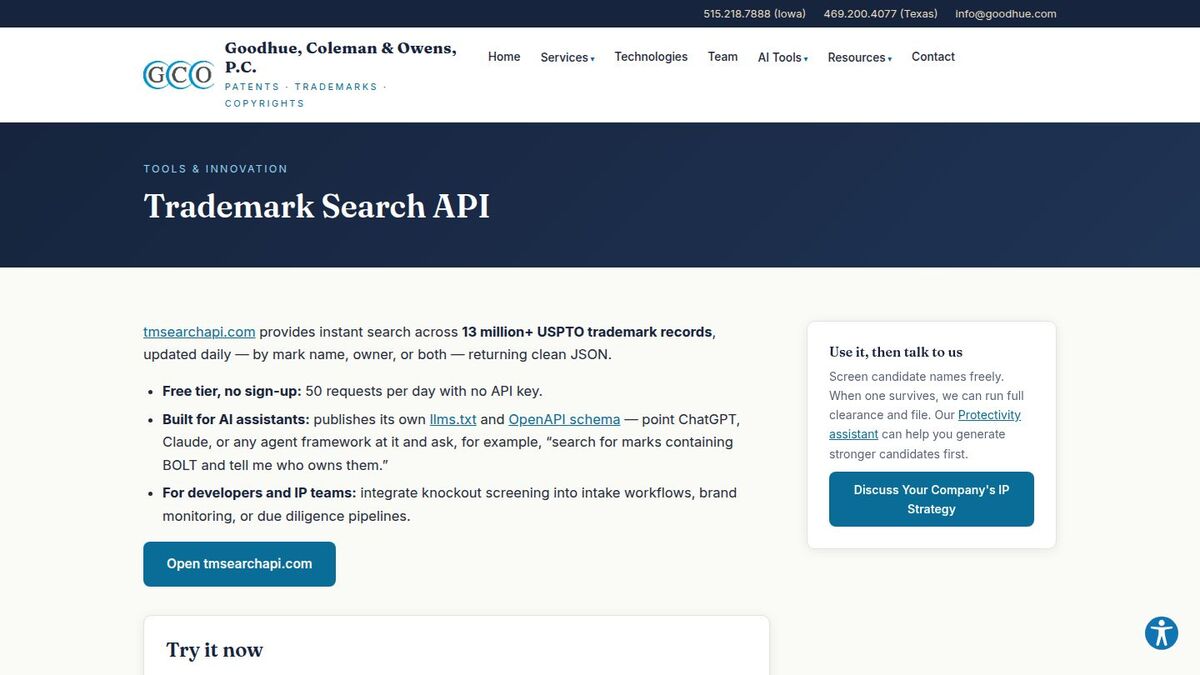Click the Patents · Trademarks · Copyrights tagline
The height and width of the screenshot is (675, 1200).
click(305, 95)
